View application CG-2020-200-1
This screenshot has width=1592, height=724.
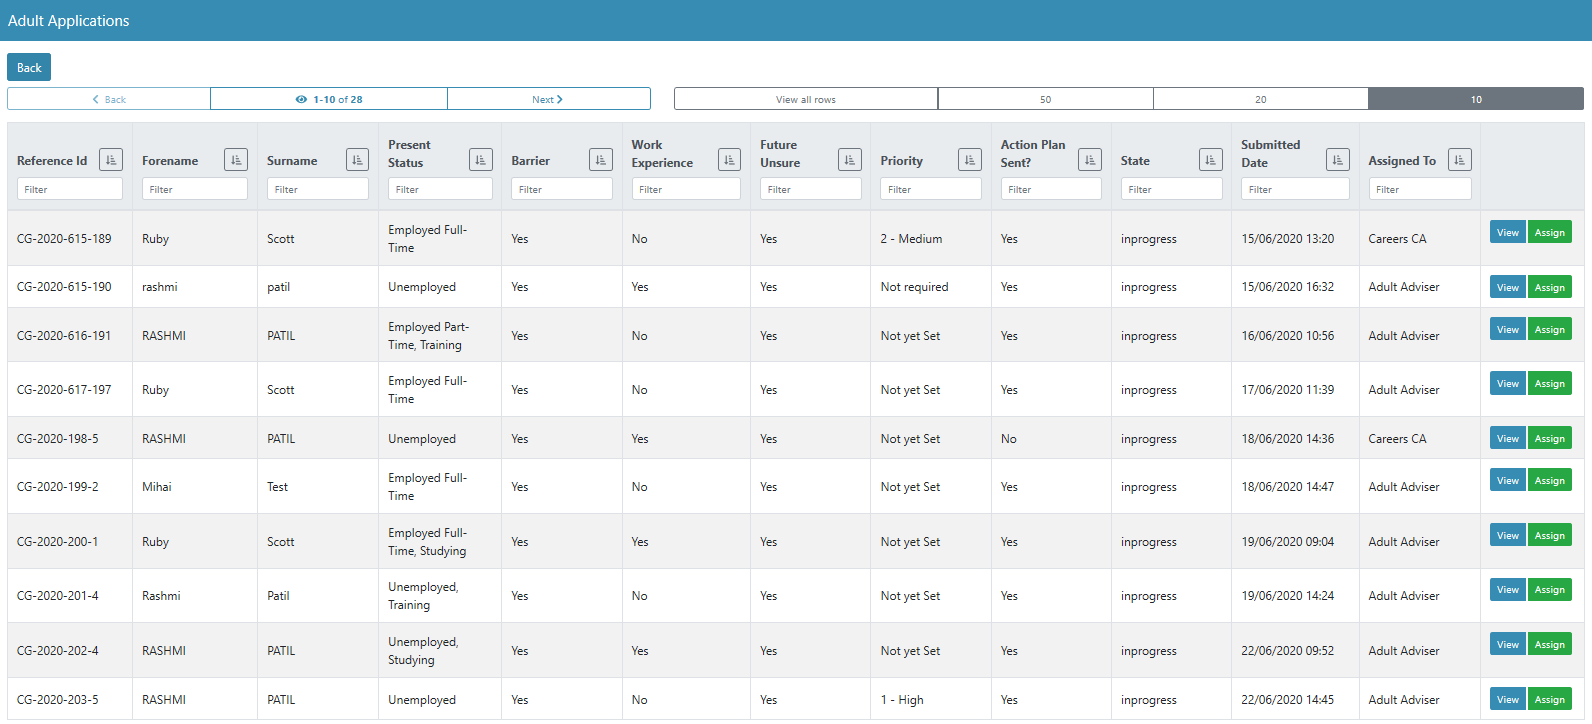pos(1508,535)
